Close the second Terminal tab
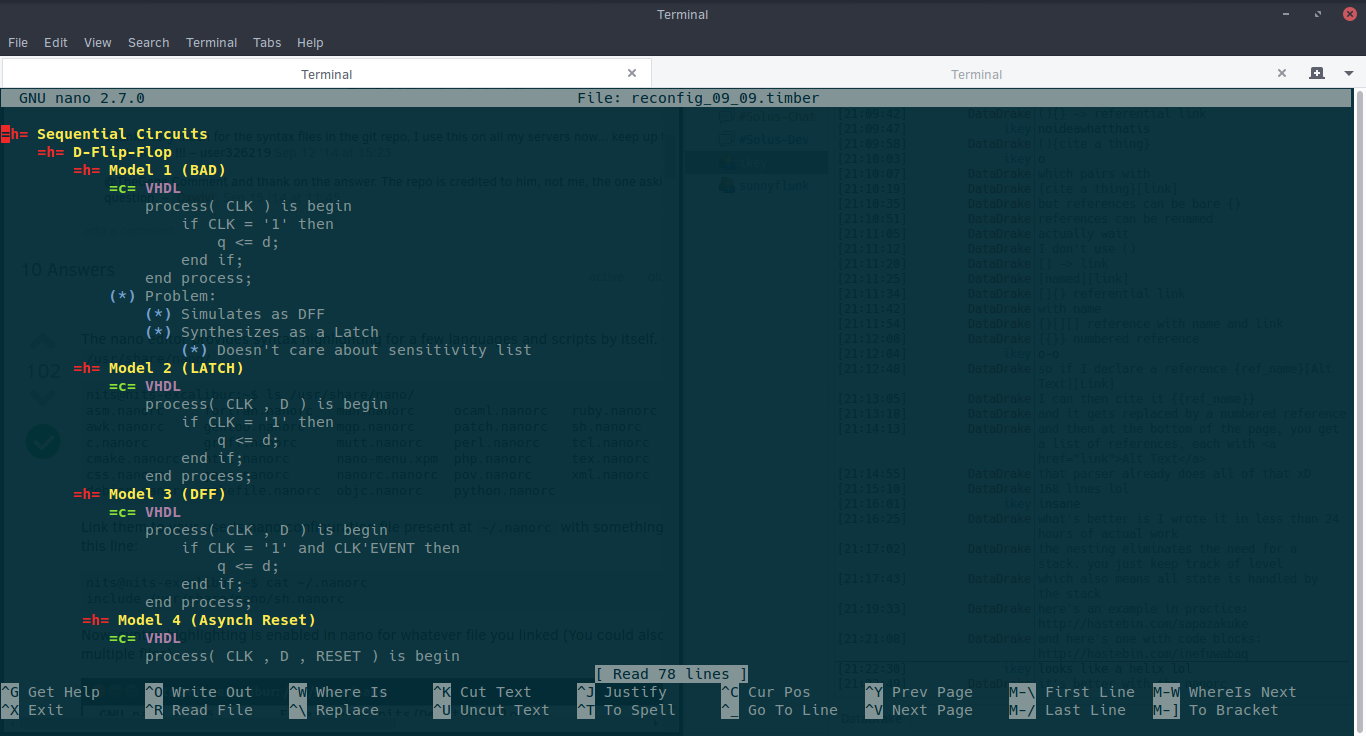 1283,73
